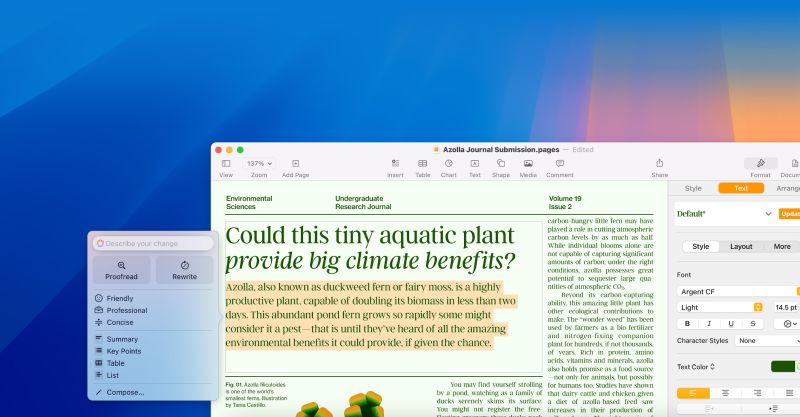Add a Text box from toolbar
800x417 pixels.
tap(474, 163)
